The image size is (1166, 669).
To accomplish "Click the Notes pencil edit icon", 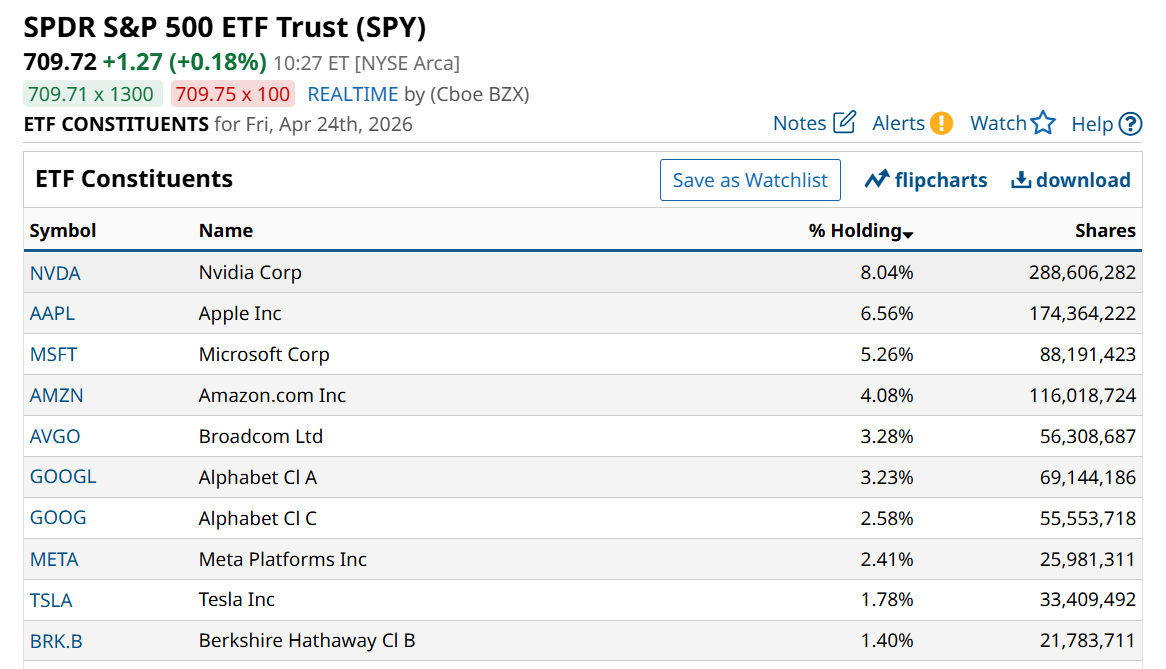I will [844, 122].
